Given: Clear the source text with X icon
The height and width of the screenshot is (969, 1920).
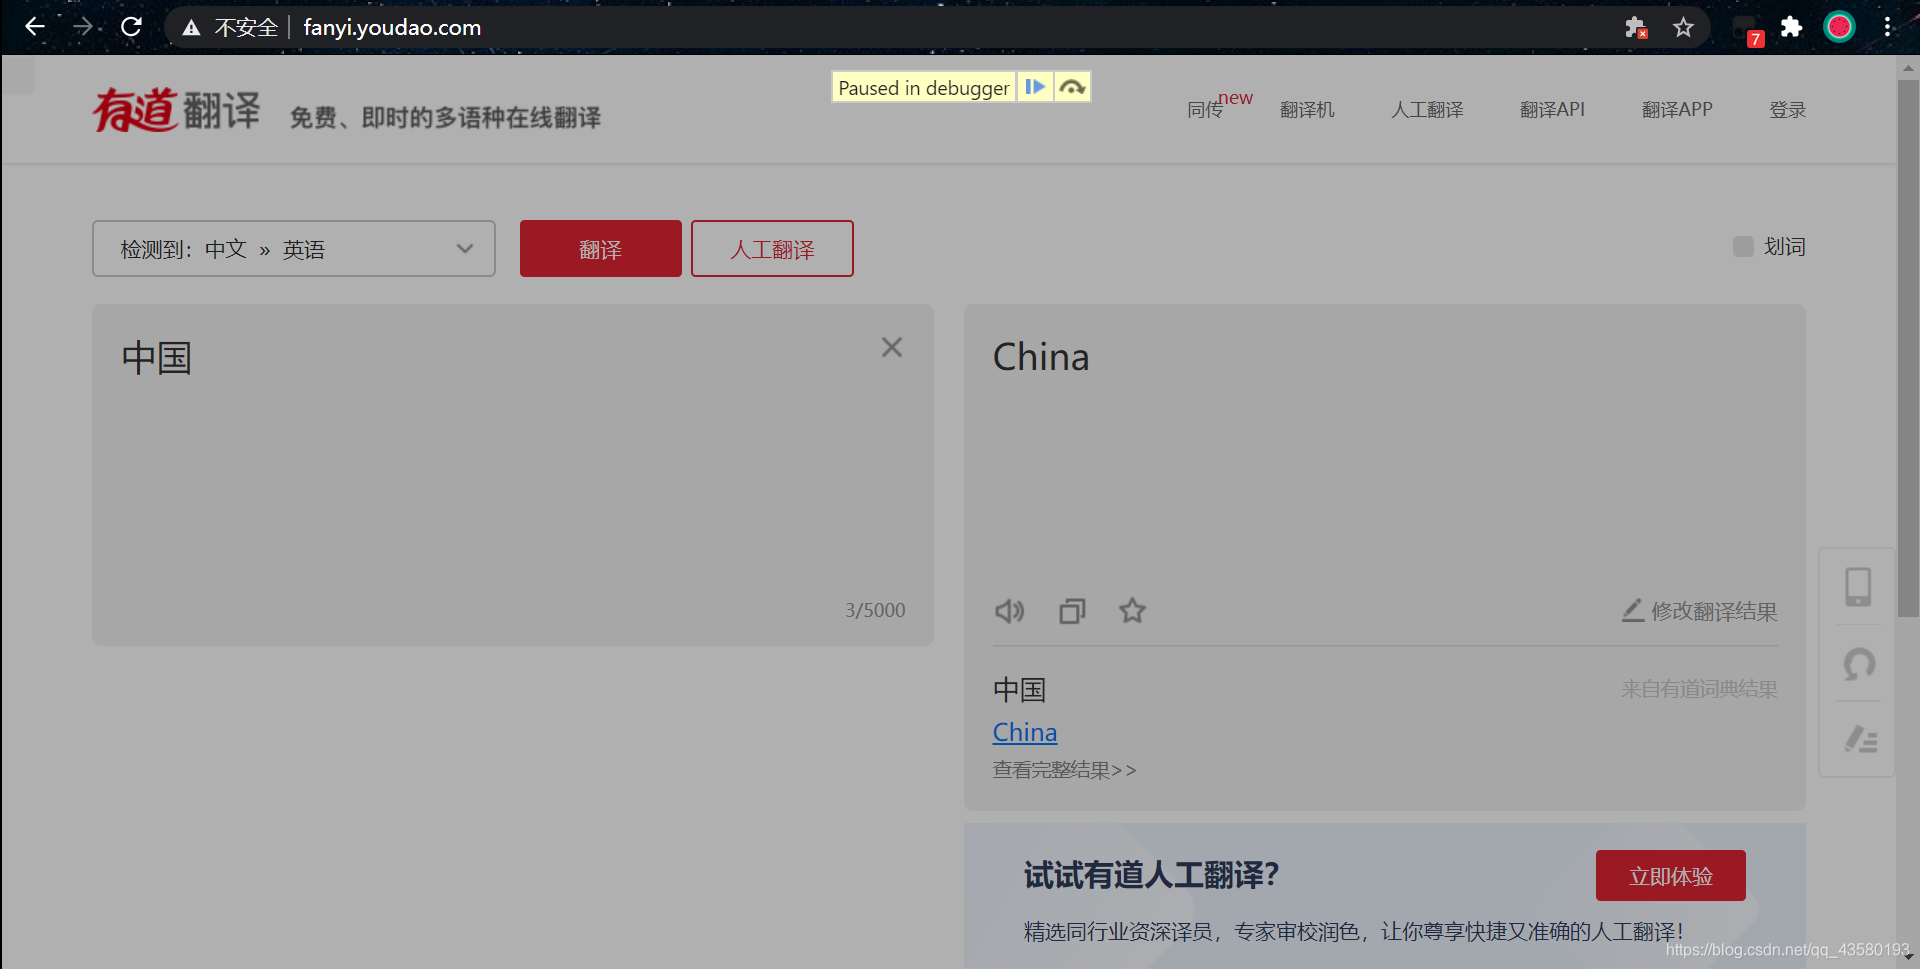Looking at the screenshot, I should pos(892,347).
